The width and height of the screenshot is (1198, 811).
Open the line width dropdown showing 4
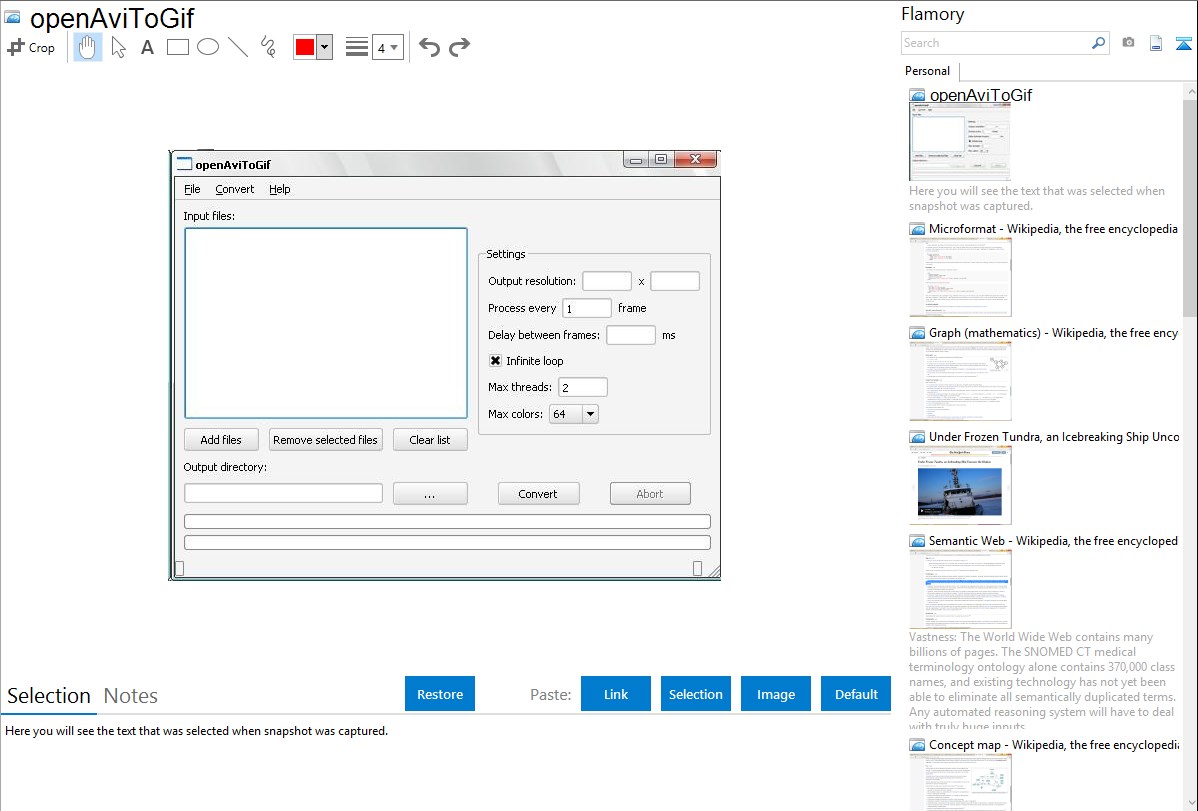(x=388, y=47)
